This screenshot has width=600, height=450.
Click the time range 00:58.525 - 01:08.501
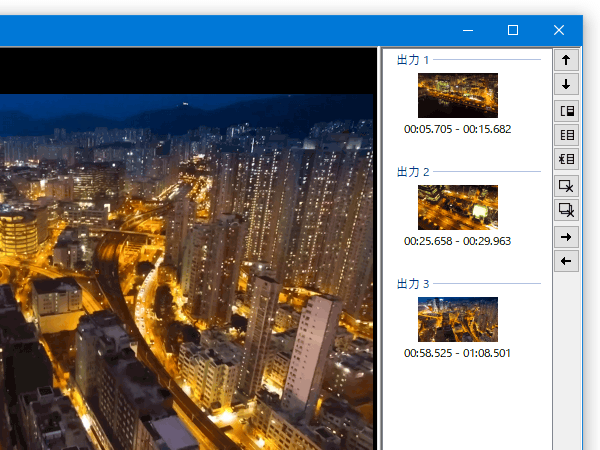458,353
